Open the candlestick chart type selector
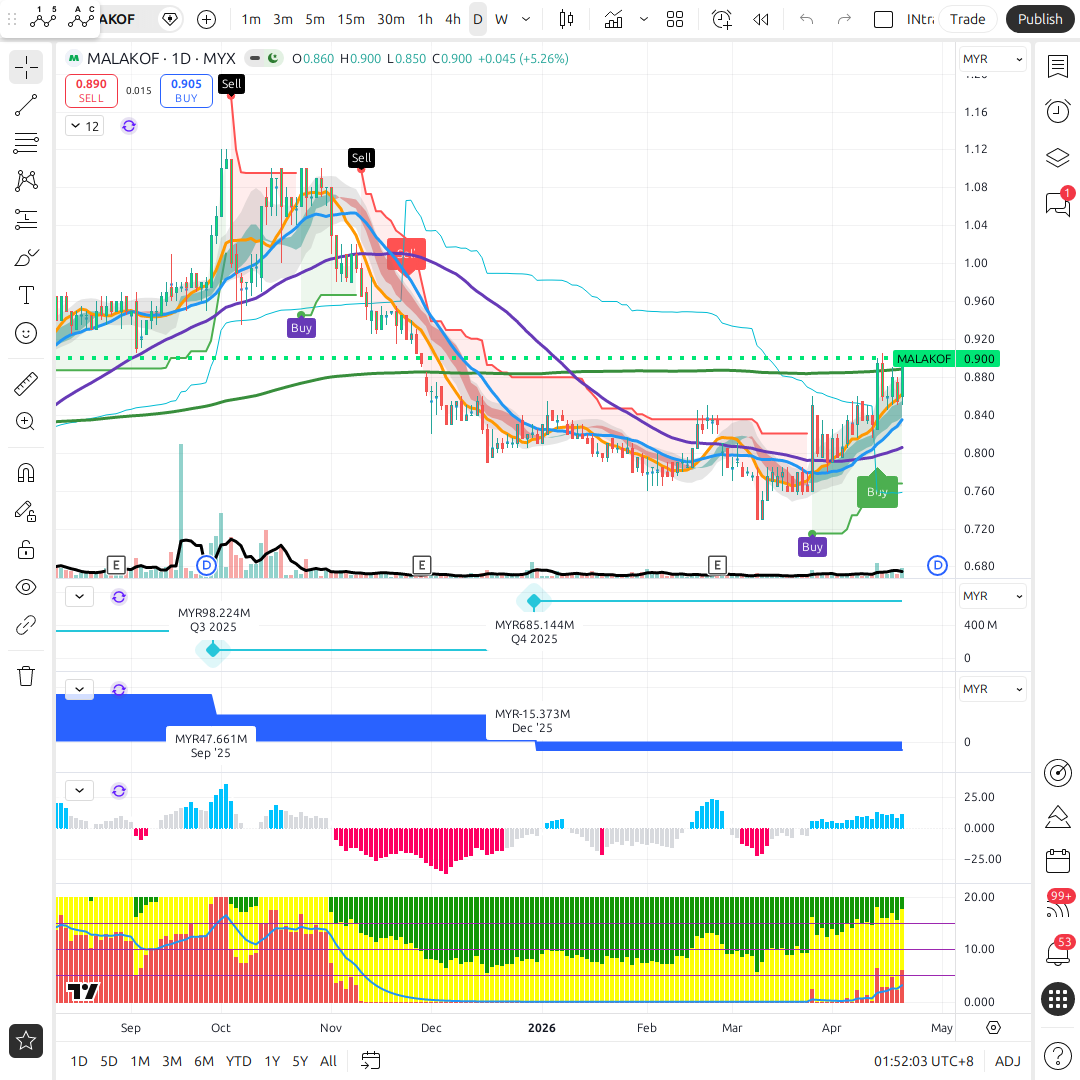Viewport: 1080px width, 1080px height. (x=567, y=19)
